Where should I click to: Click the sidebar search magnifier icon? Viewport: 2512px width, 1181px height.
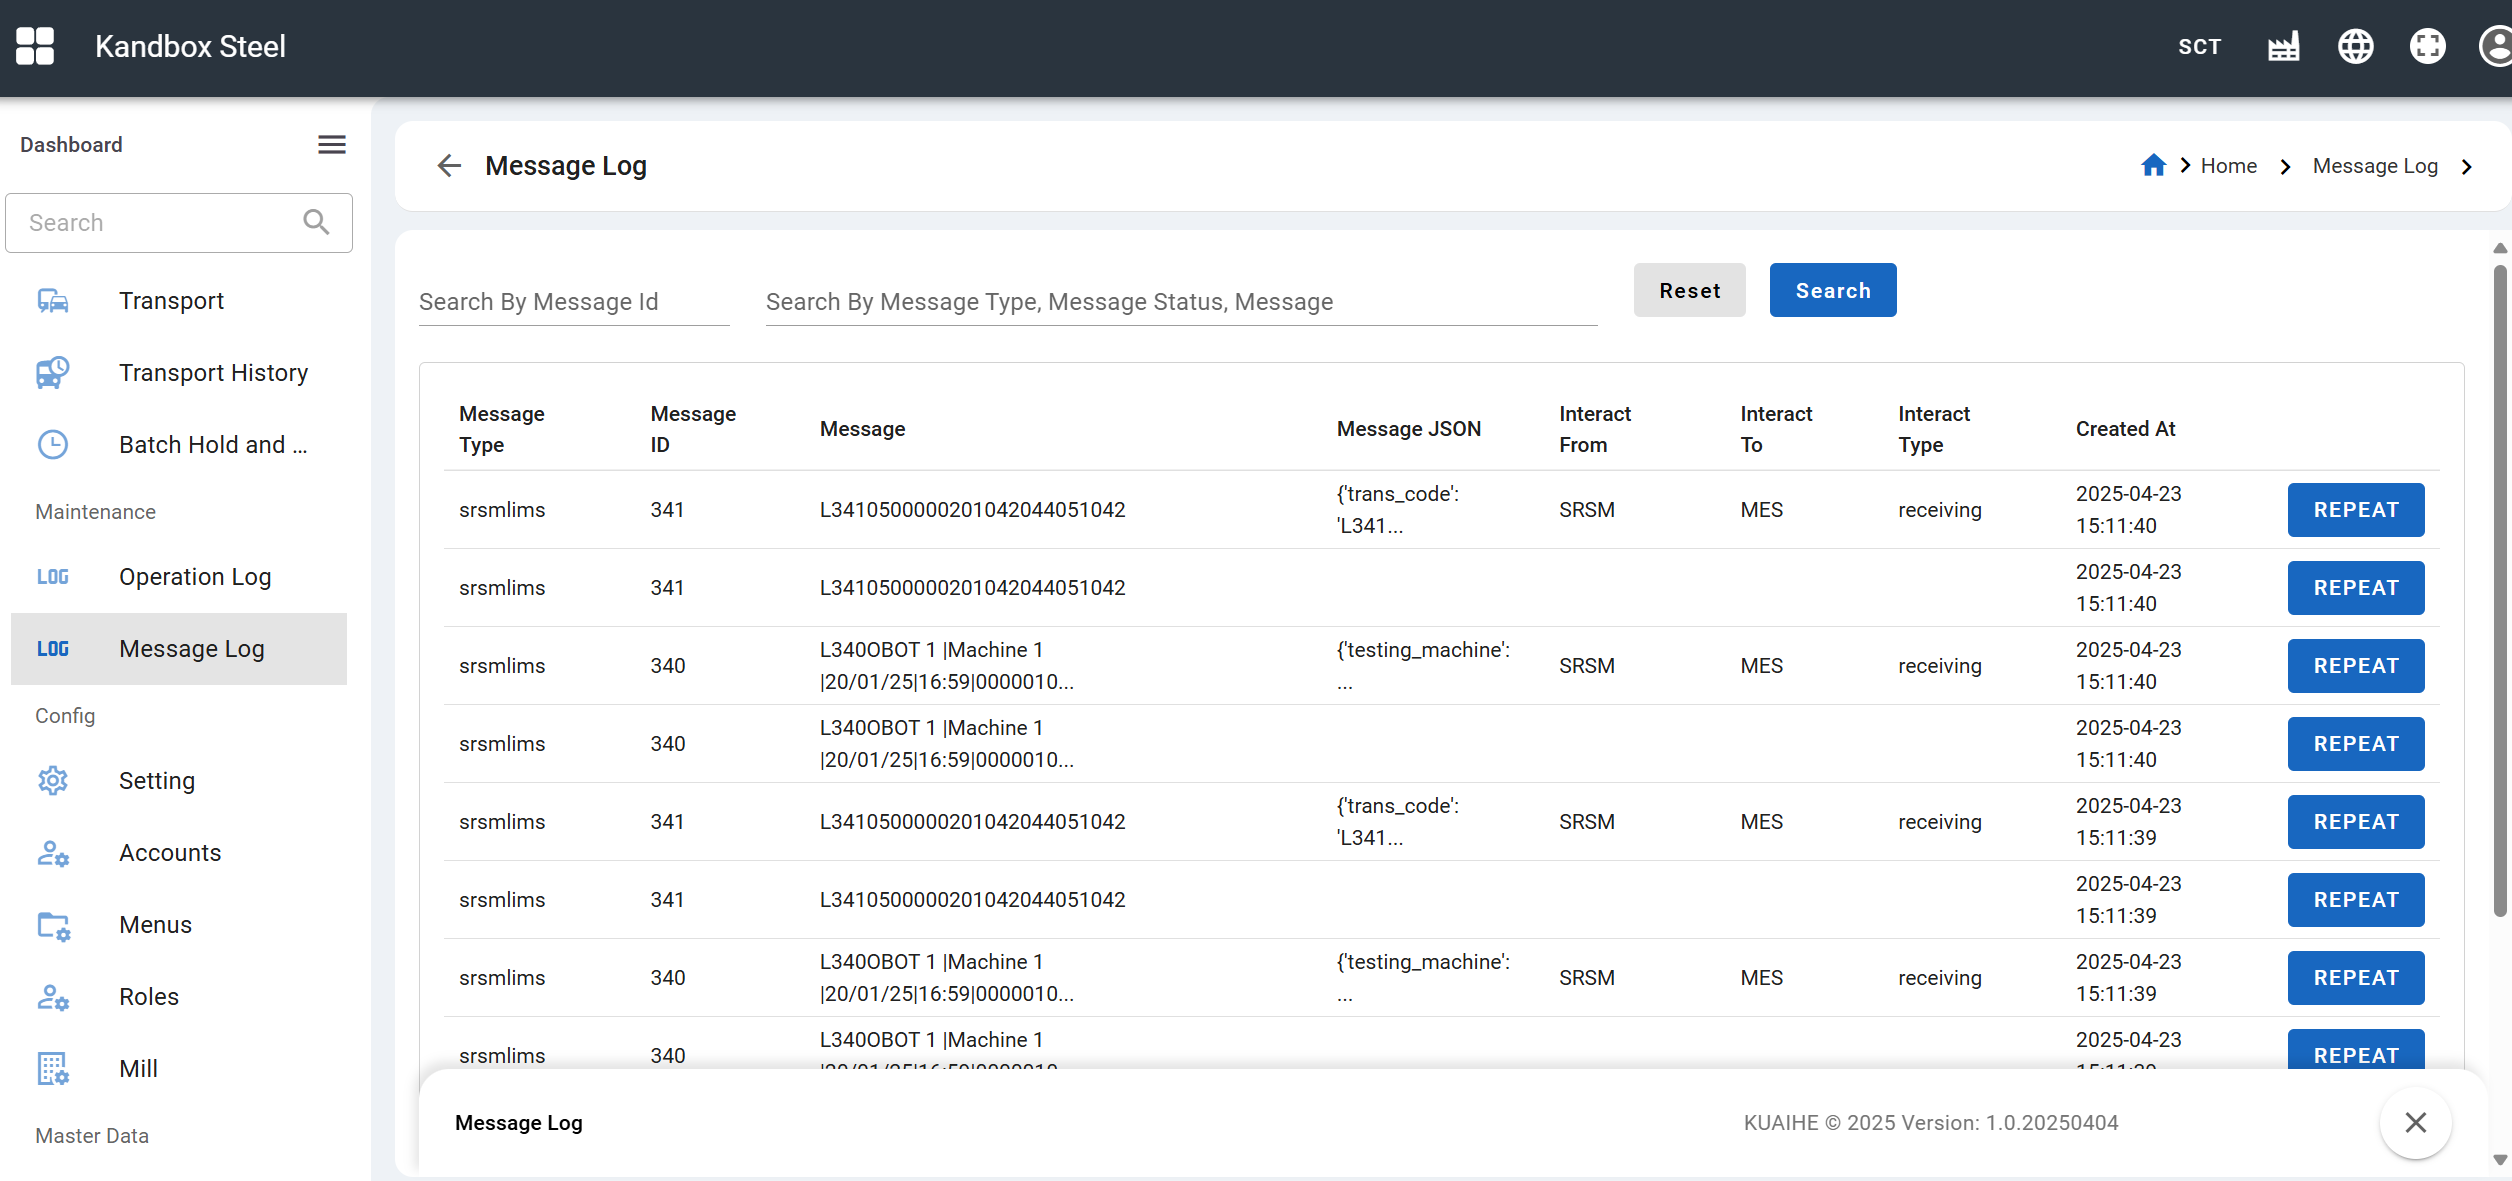316,222
